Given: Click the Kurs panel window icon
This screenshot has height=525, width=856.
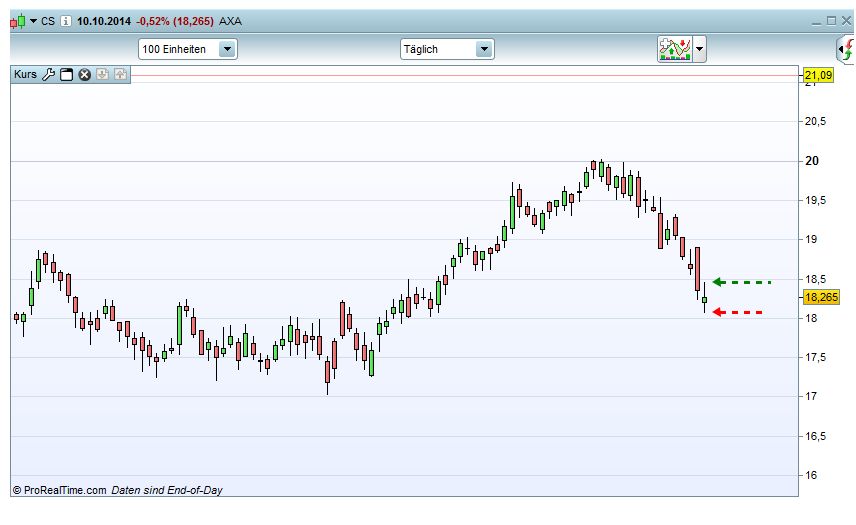Looking at the screenshot, I should coord(66,74).
